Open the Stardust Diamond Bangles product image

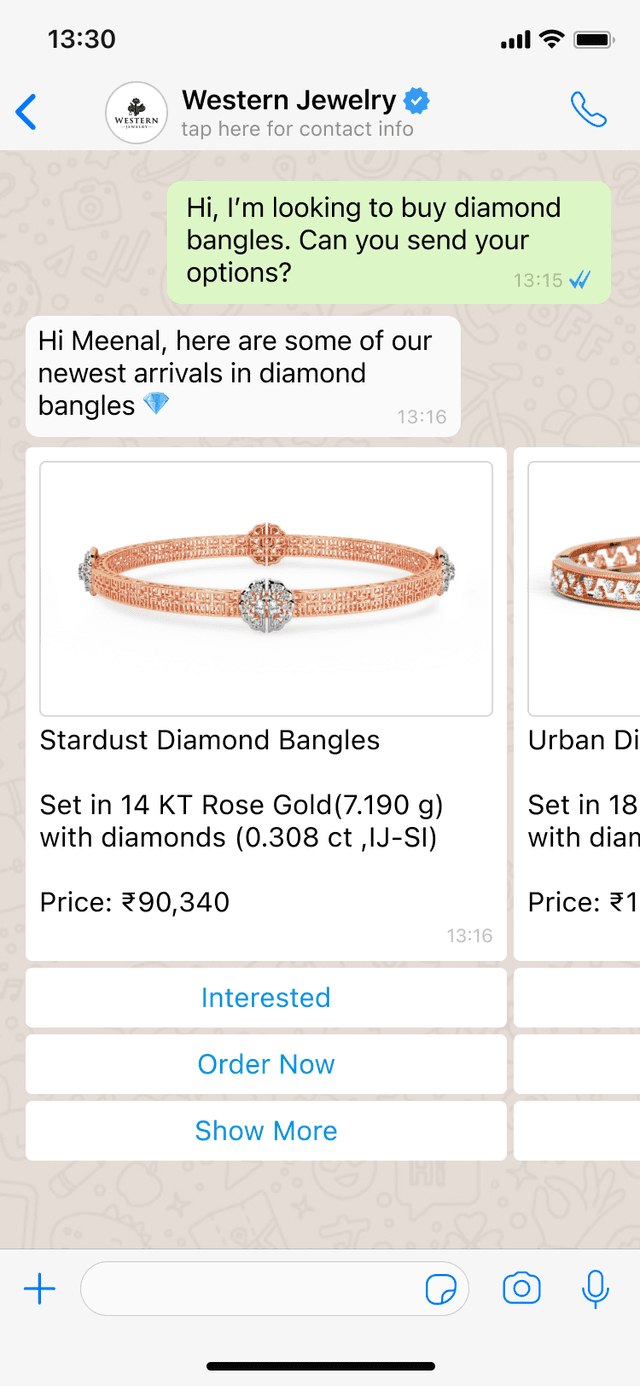[266, 588]
